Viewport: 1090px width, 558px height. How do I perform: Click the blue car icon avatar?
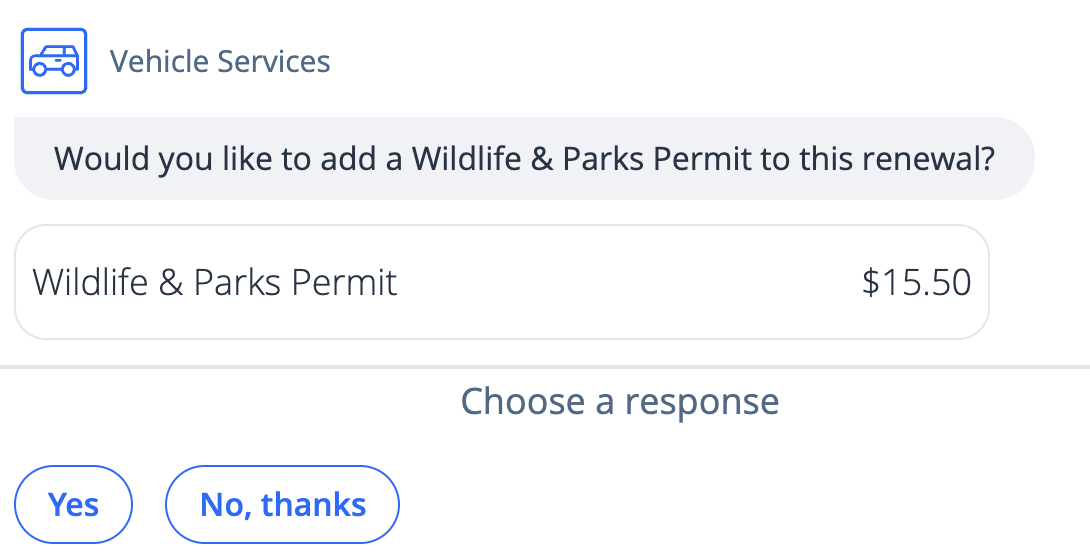point(54,61)
